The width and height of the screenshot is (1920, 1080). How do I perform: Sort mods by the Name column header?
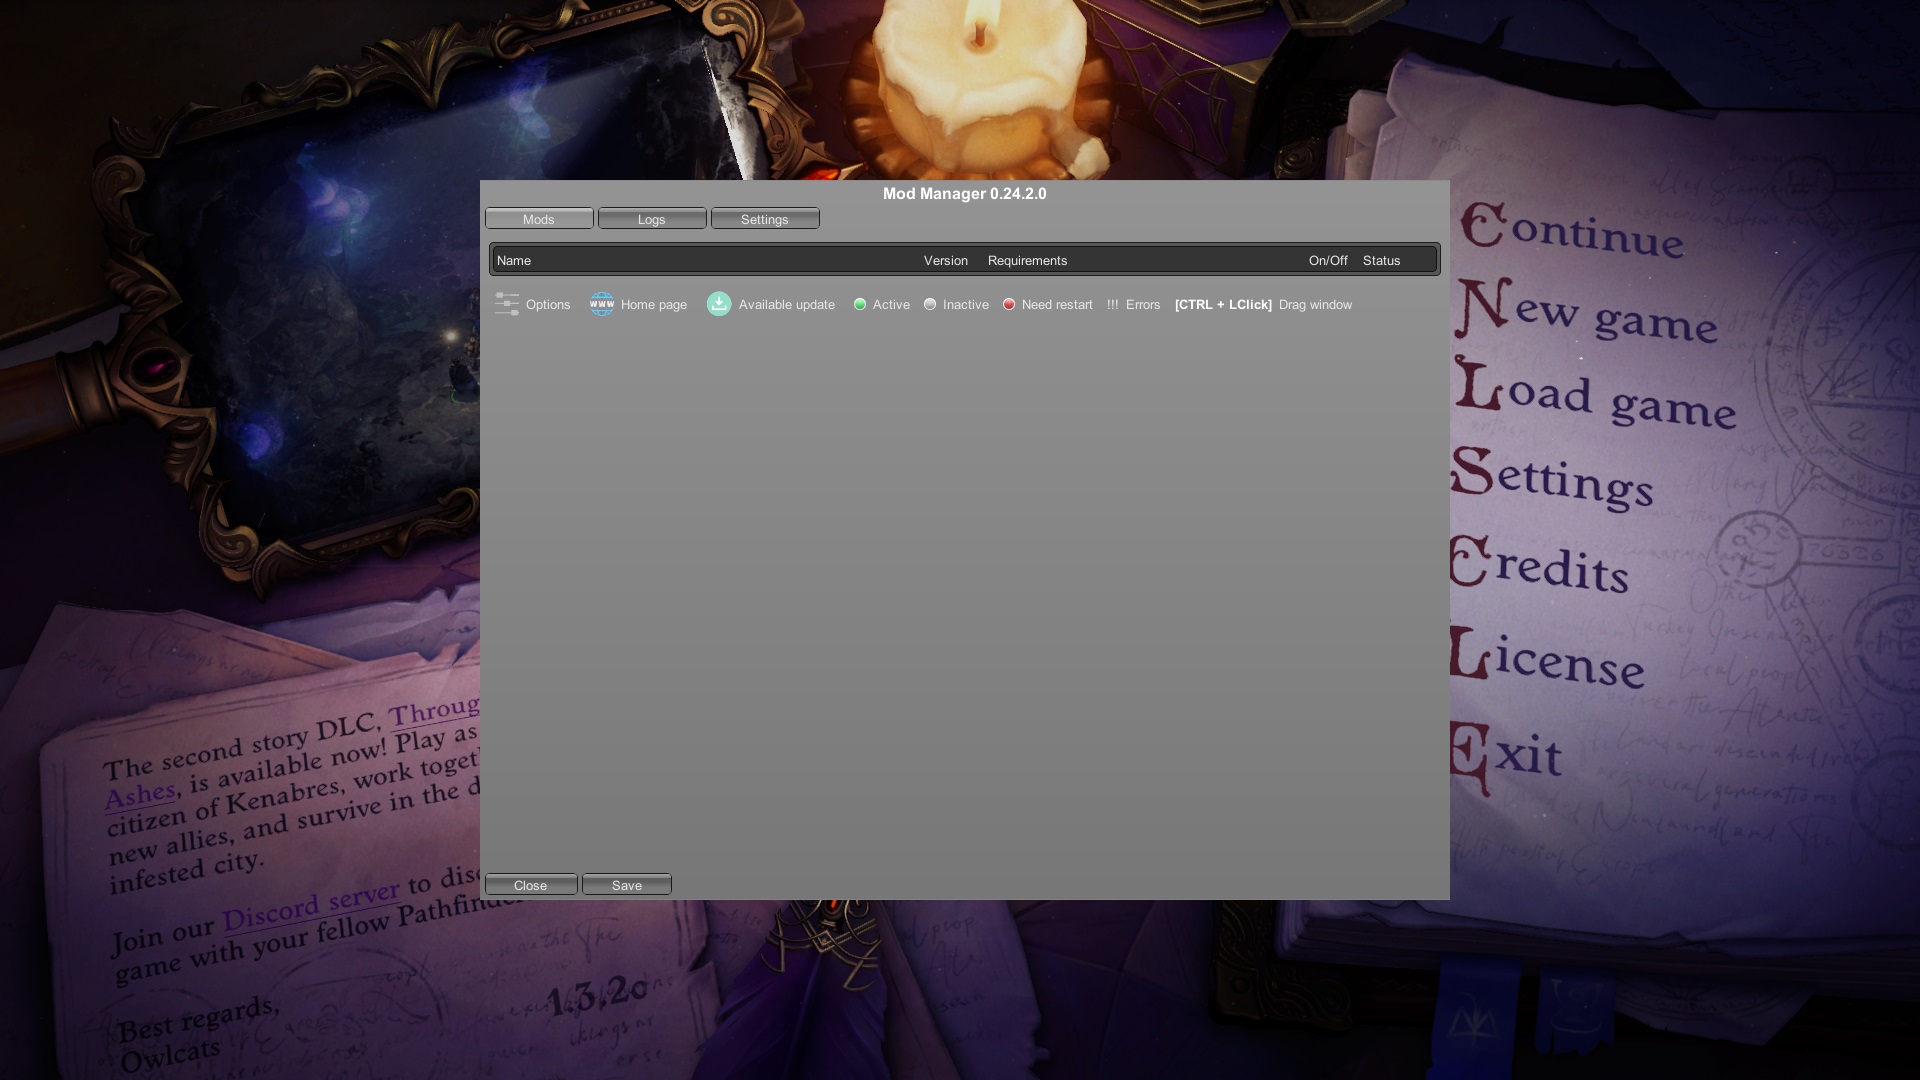pyautogui.click(x=513, y=260)
